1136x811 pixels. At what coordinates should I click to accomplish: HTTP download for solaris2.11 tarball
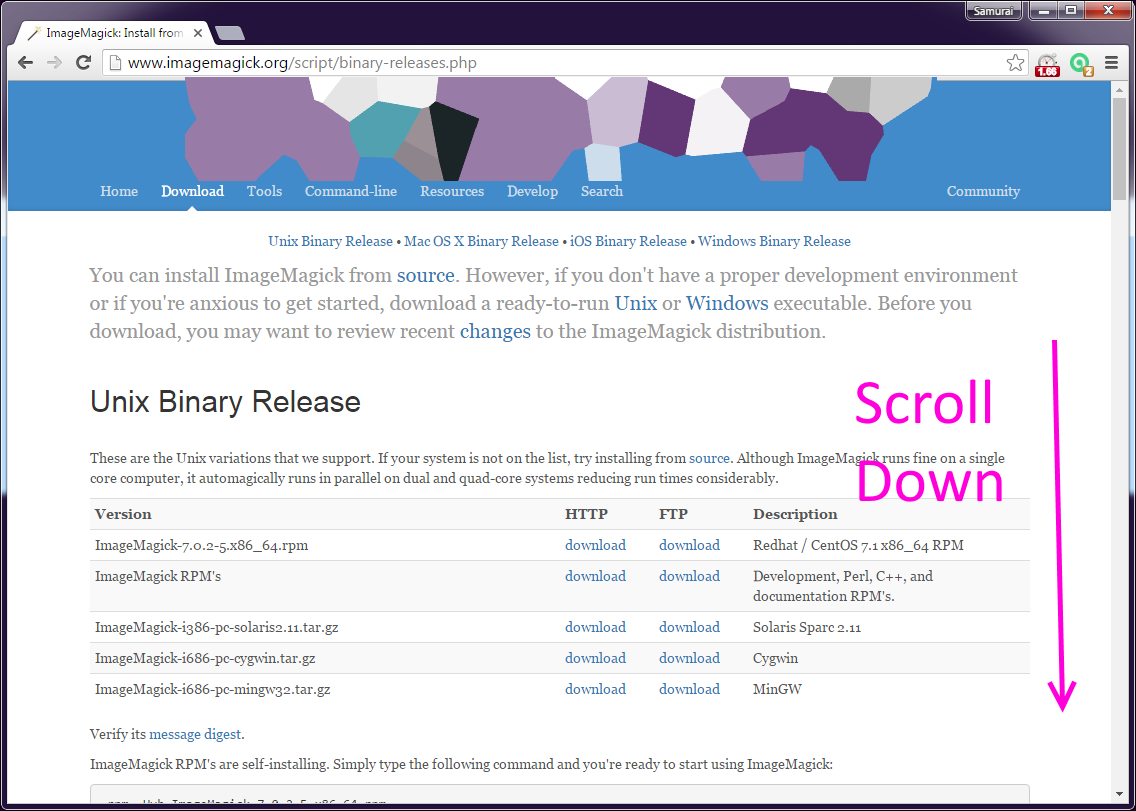[x=596, y=627]
